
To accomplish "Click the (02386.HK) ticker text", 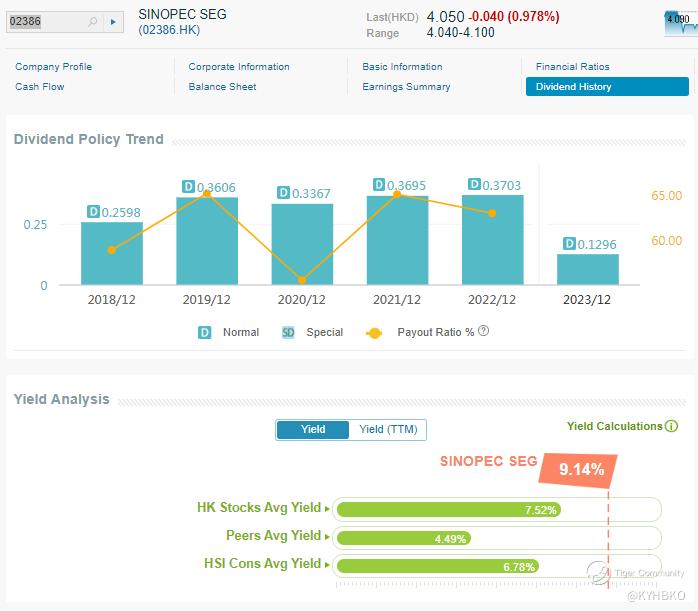I will coord(169,30).
